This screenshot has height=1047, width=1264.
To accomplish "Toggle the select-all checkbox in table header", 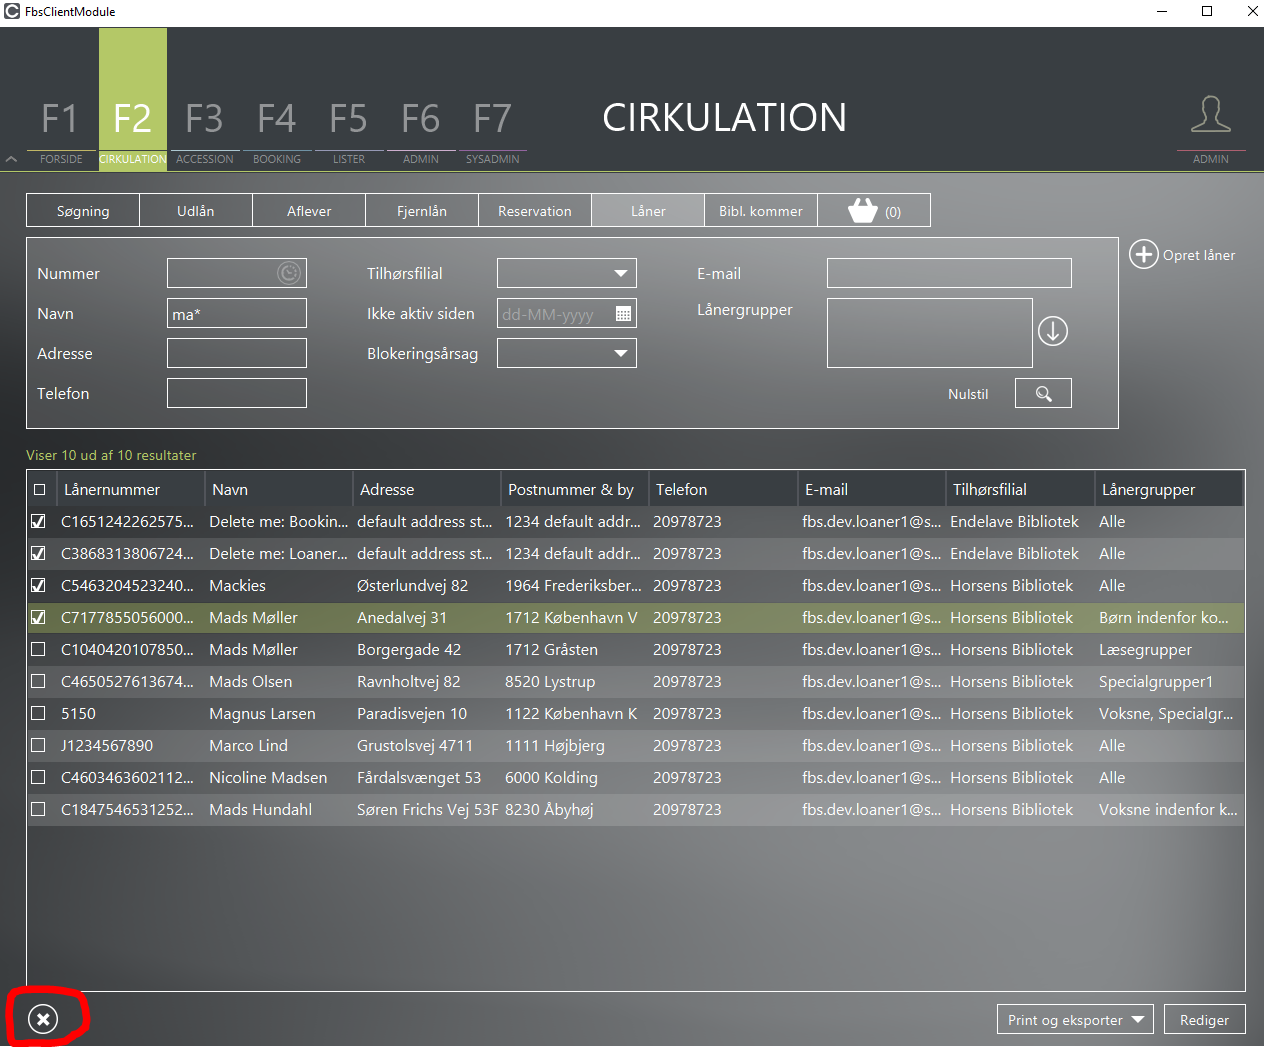I will pyautogui.click(x=39, y=489).
